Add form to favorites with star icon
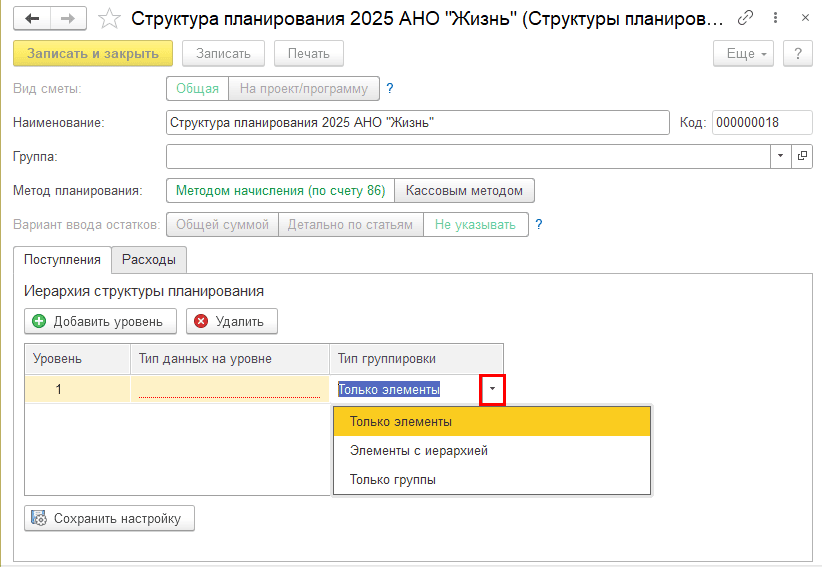 [112, 18]
